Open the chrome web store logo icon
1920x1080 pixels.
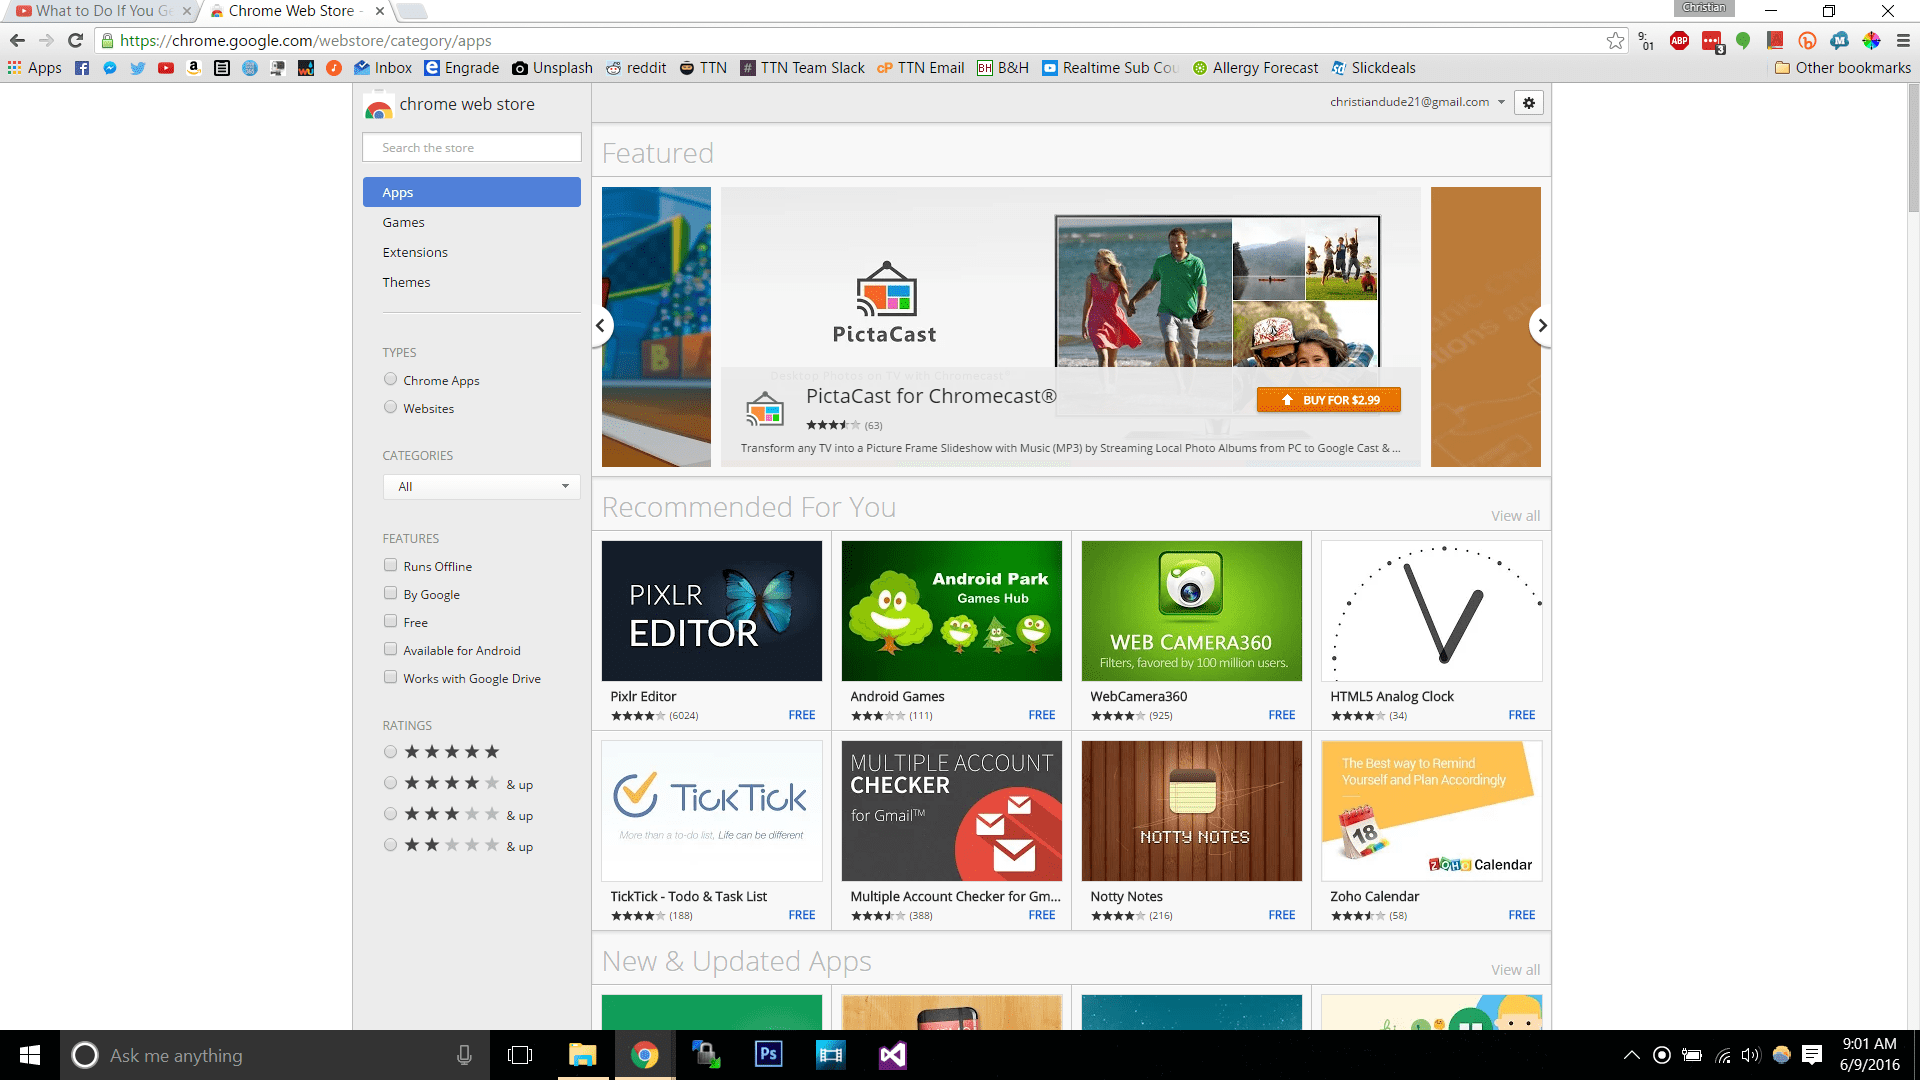[x=379, y=104]
